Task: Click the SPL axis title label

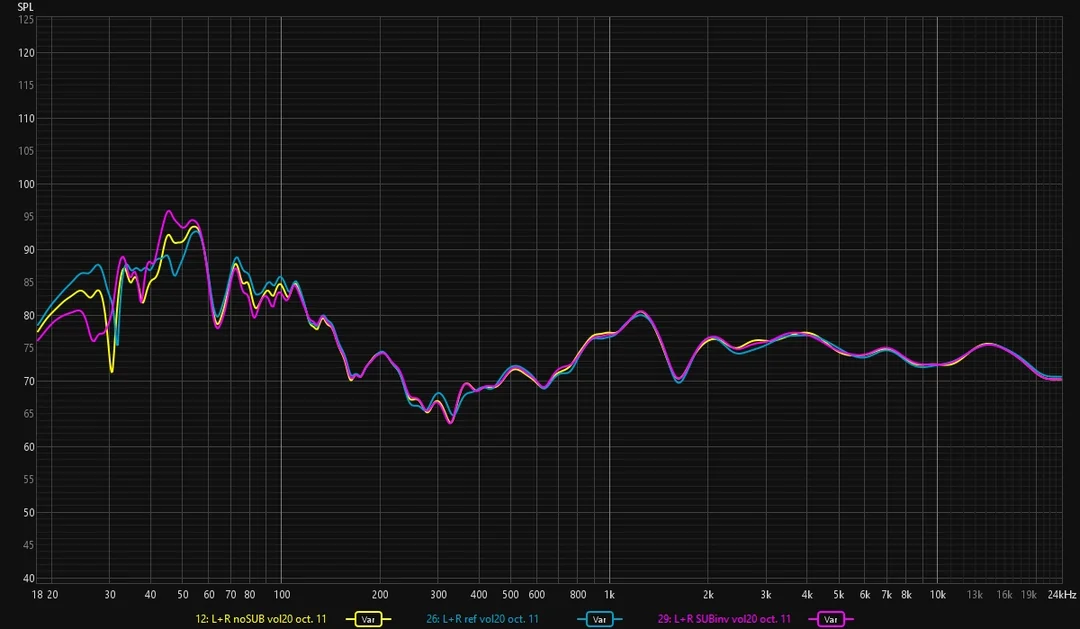Action: [x=25, y=7]
